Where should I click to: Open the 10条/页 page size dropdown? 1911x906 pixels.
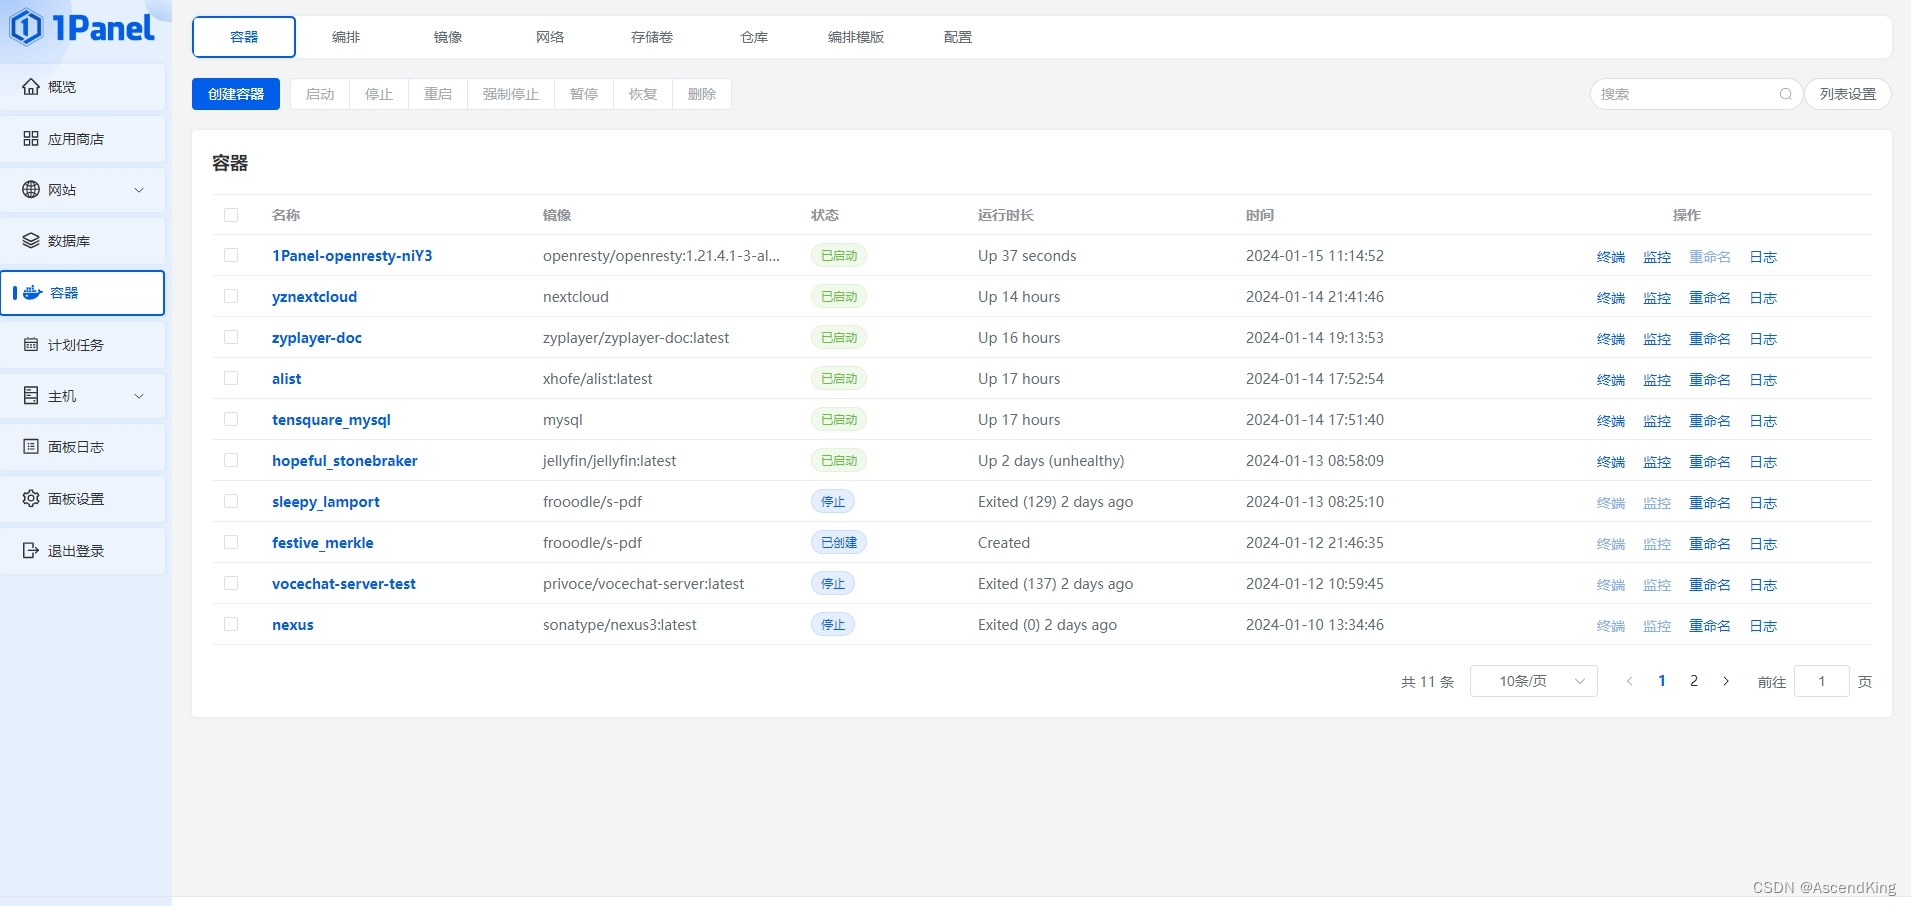pyautogui.click(x=1534, y=681)
